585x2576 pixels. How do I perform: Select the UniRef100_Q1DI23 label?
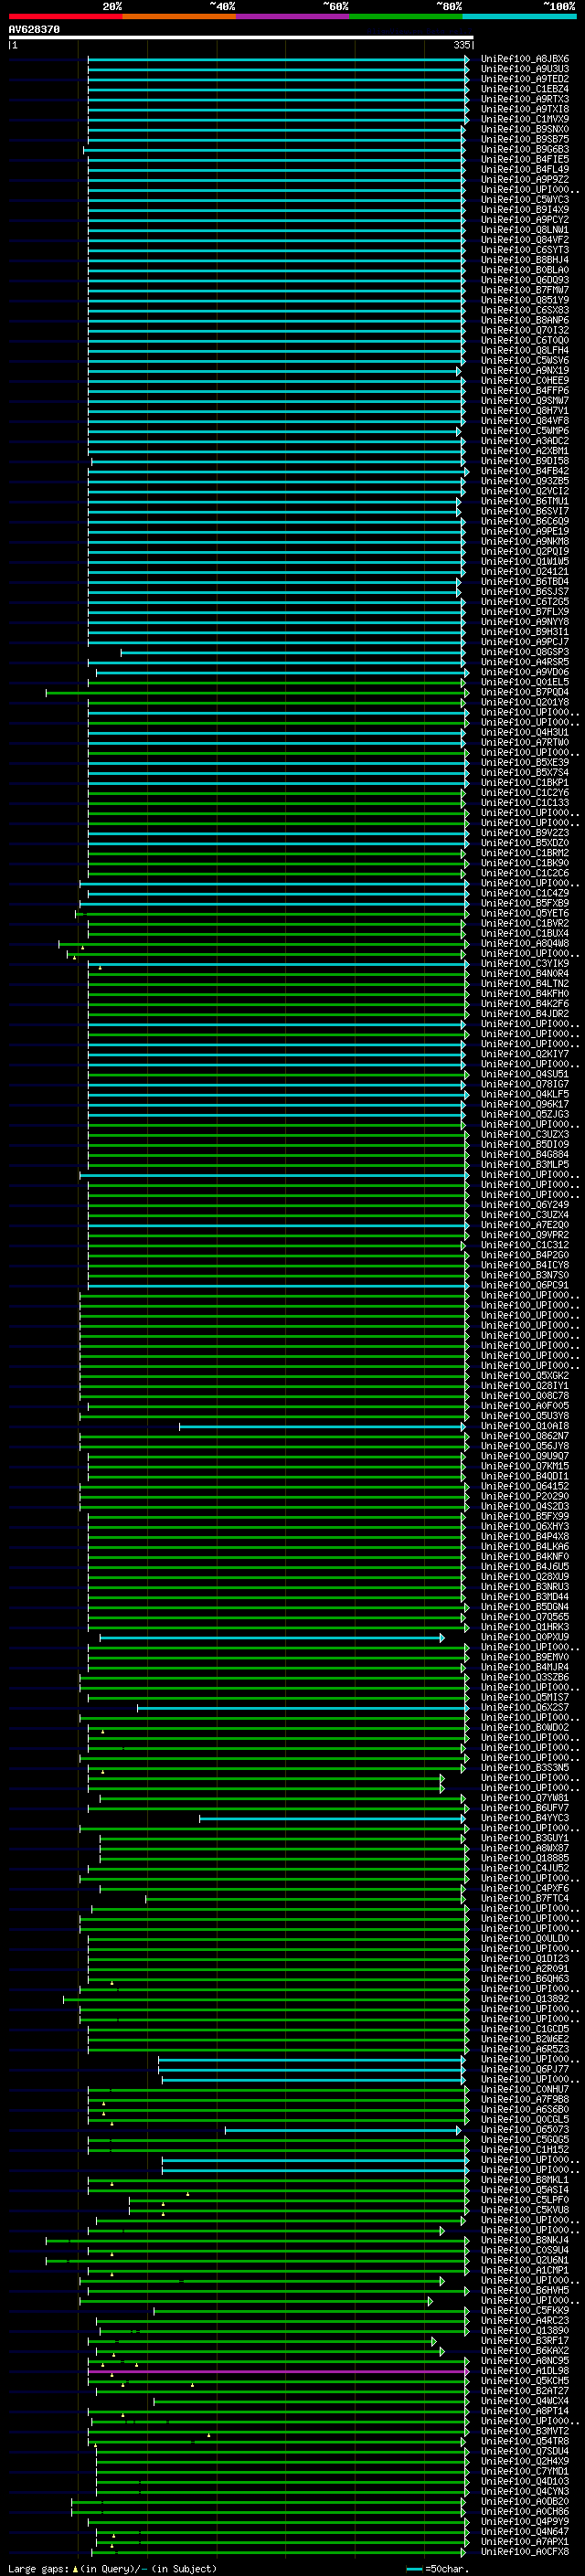525,1959
